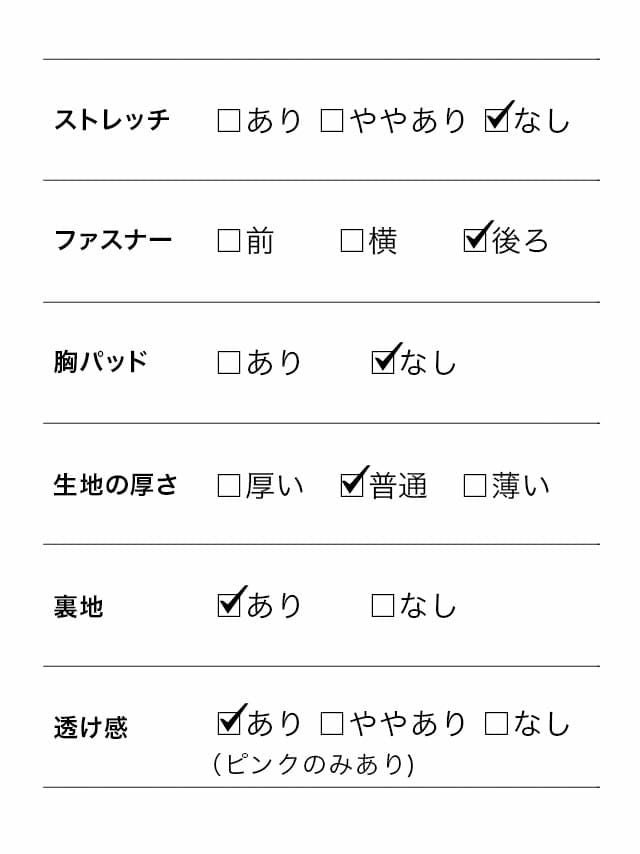Screen dimensions: 640x854
Task: Click the 透け感 row label
Action: point(91,727)
